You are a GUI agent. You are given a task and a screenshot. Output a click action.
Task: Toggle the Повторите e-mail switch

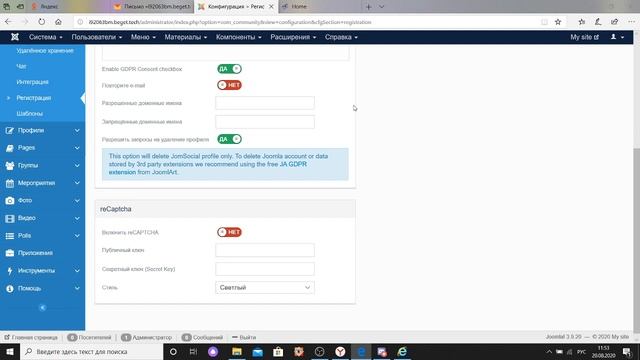click(229, 85)
